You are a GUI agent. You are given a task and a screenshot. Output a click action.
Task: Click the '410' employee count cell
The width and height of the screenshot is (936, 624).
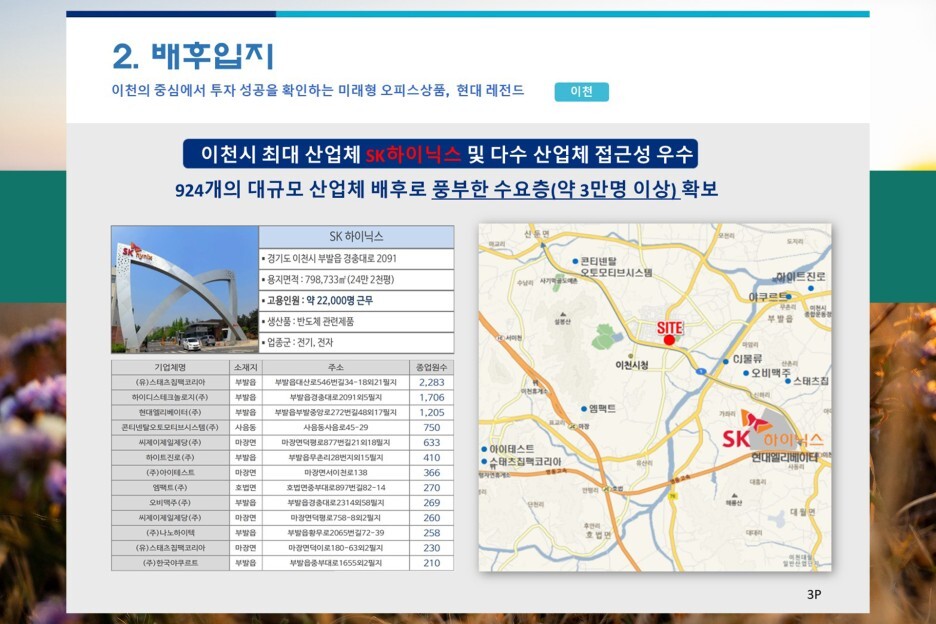coord(432,457)
